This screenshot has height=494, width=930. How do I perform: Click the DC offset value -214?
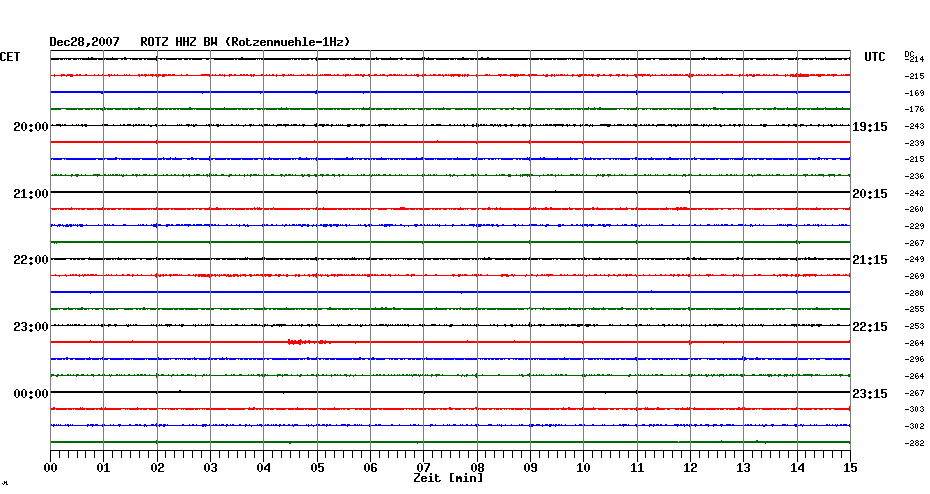pos(914,60)
